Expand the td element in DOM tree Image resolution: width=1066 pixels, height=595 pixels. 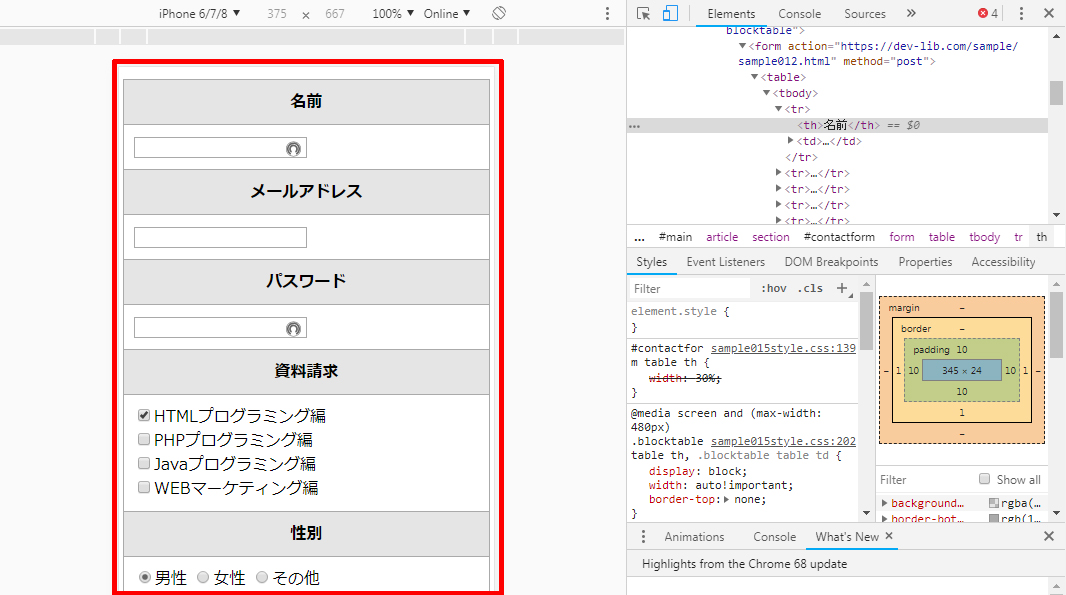(x=791, y=141)
